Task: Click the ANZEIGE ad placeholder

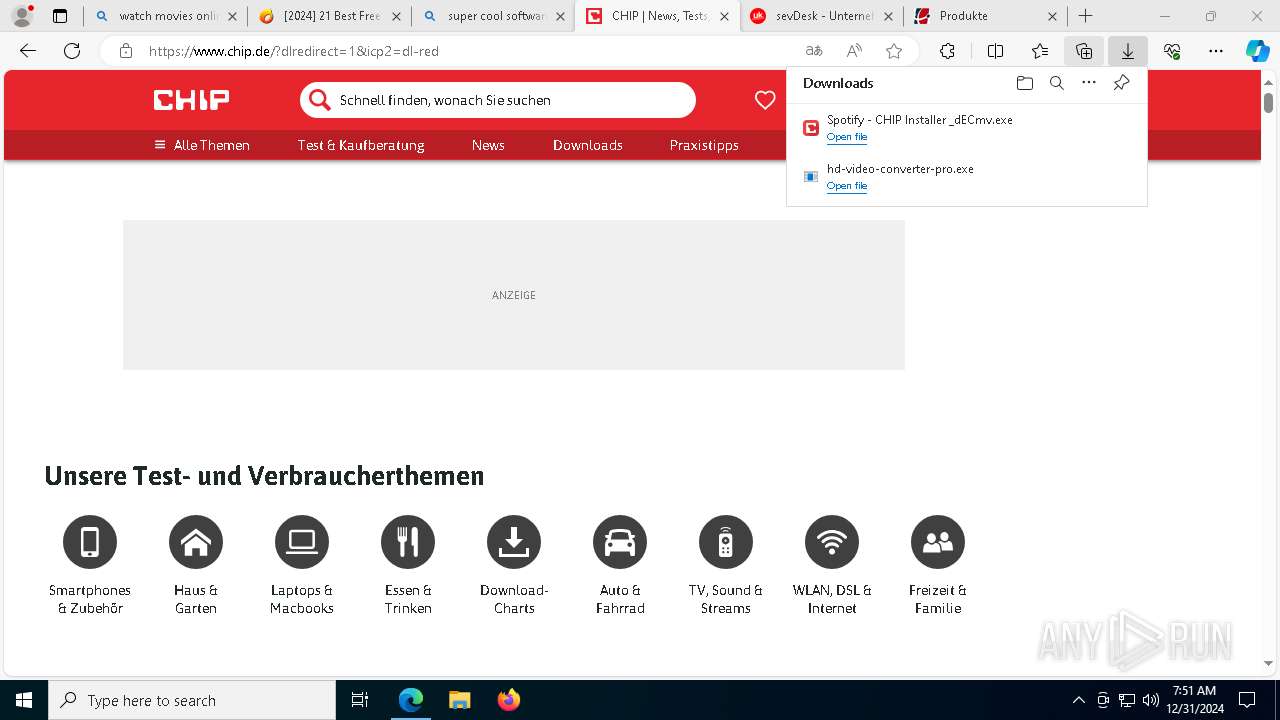Action: (x=514, y=295)
